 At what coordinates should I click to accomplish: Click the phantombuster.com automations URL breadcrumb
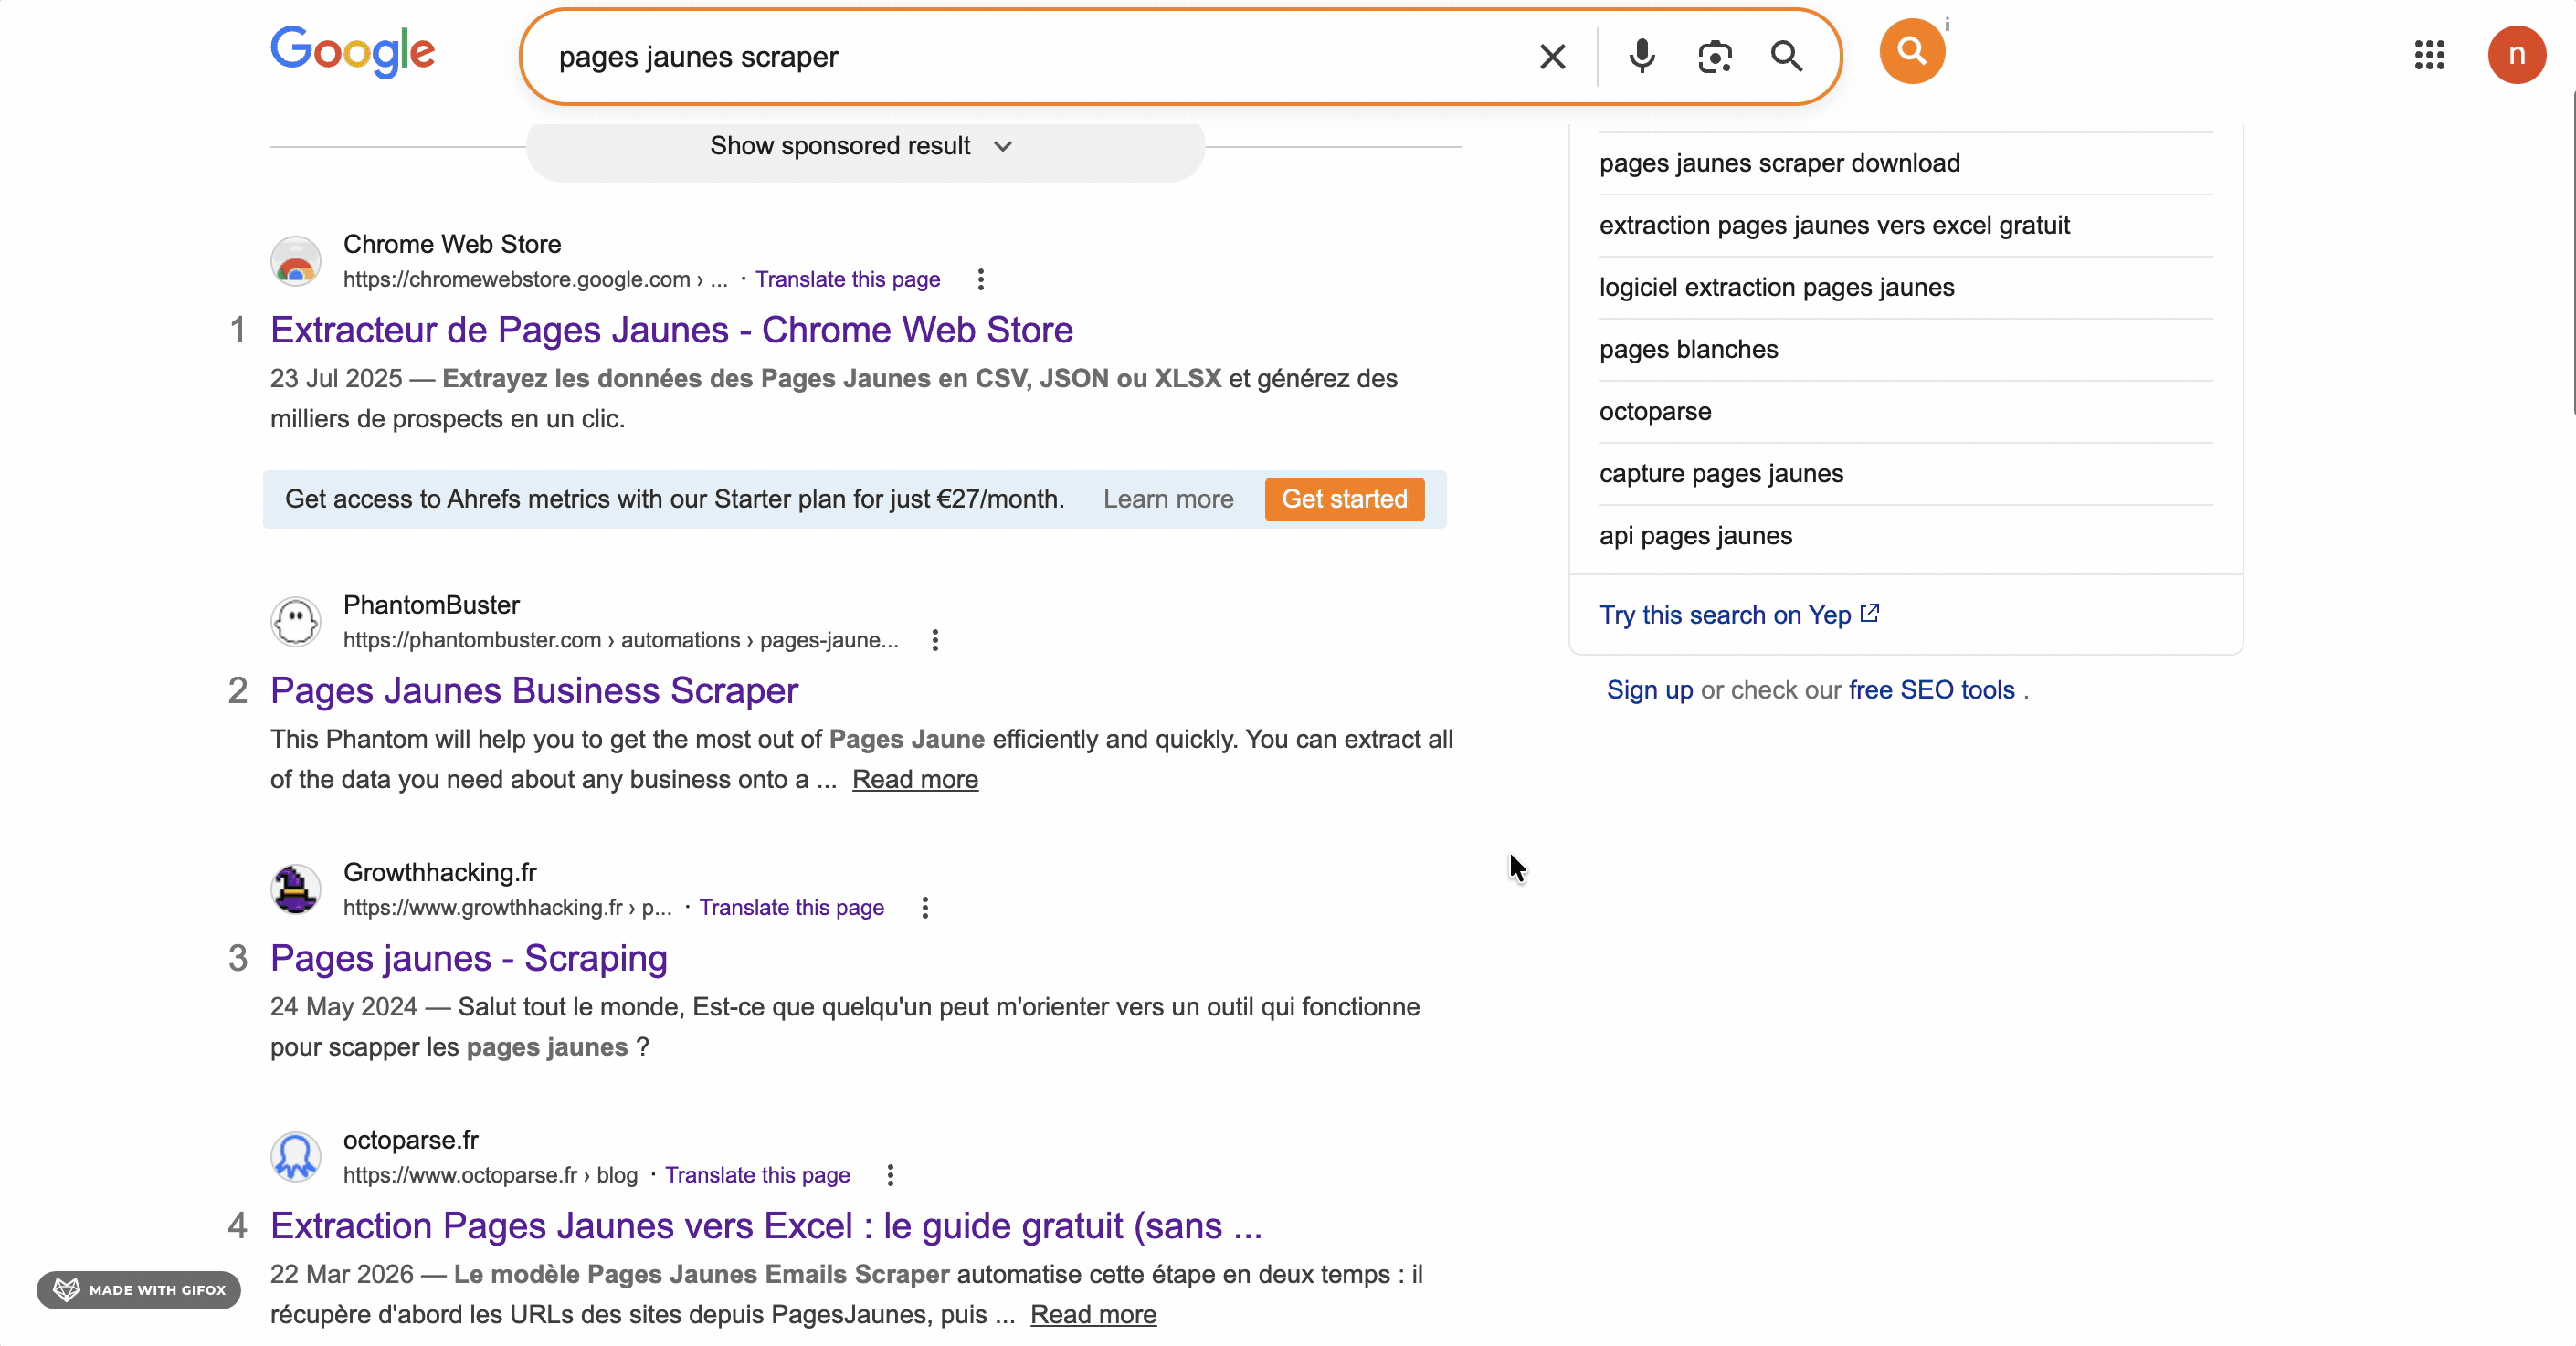[x=621, y=640]
